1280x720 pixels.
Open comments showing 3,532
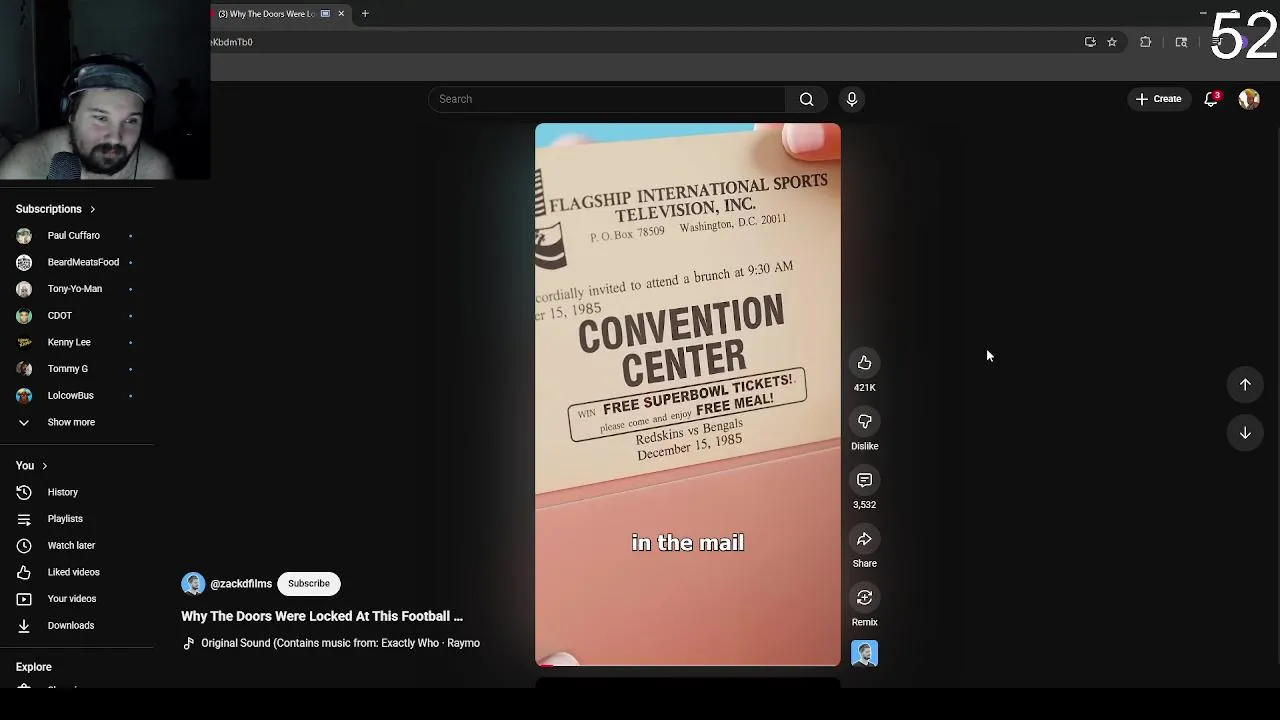click(x=864, y=481)
